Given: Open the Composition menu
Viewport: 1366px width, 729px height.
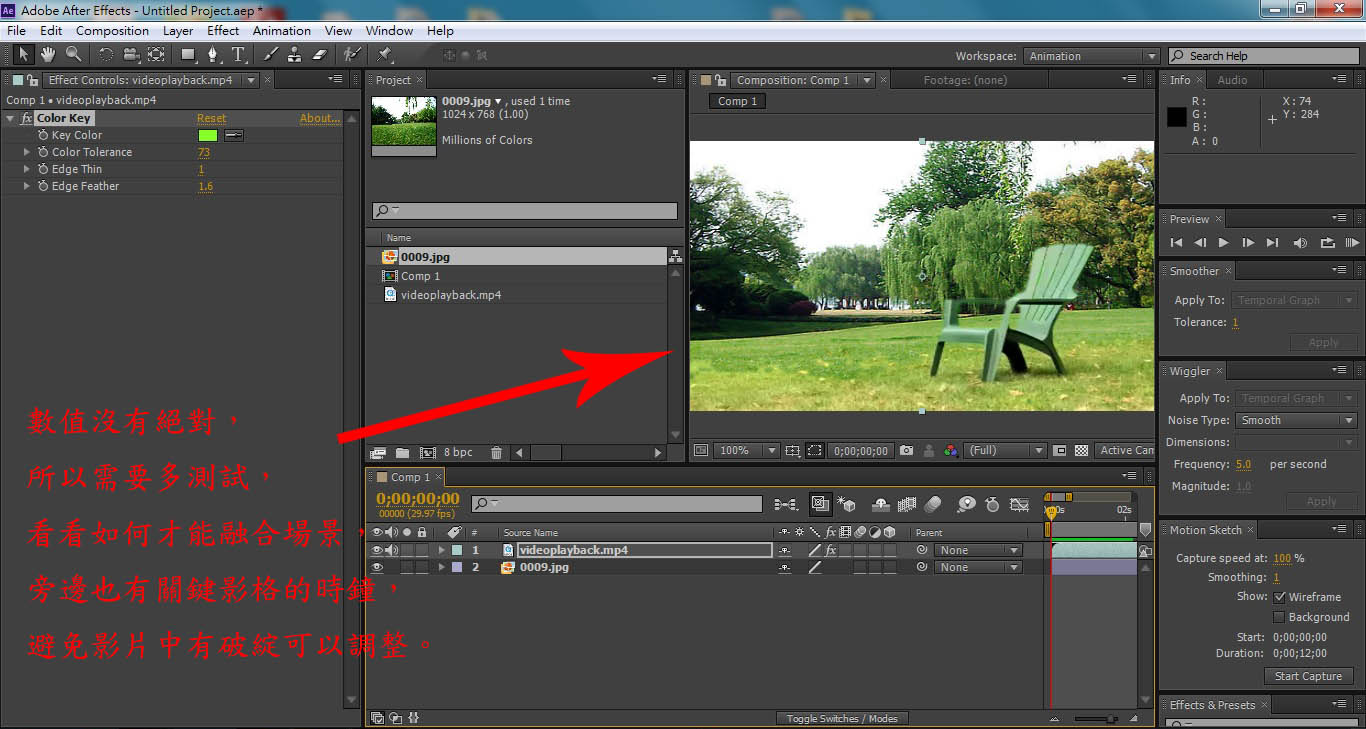Looking at the screenshot, I should [112, 31].
